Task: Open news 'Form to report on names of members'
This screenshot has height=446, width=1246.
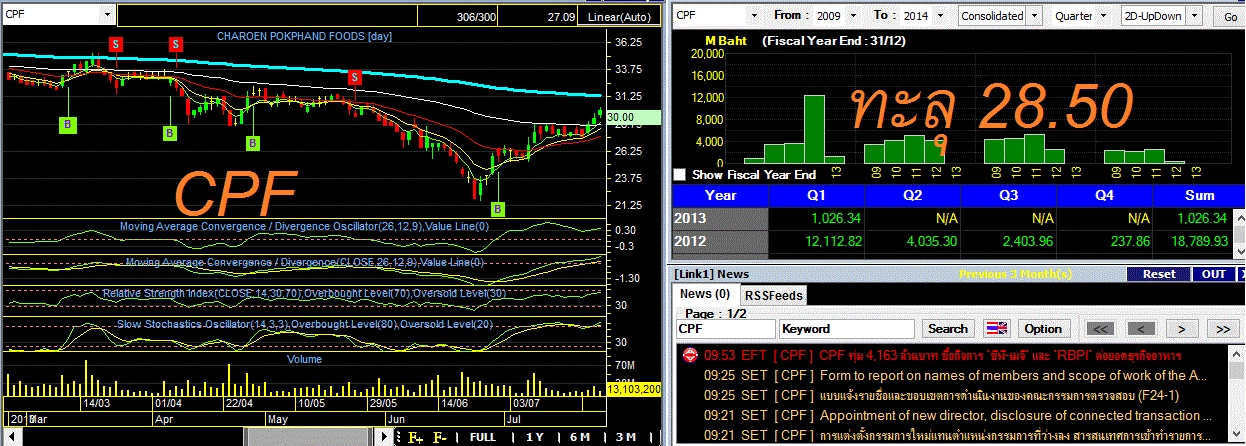Action: click(x=1013, y=375)
